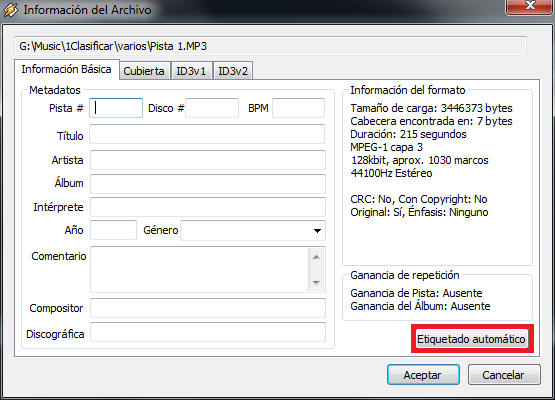Click the Intérprete text field
This screenshot has width=555, height=400.
pos(208,207)
